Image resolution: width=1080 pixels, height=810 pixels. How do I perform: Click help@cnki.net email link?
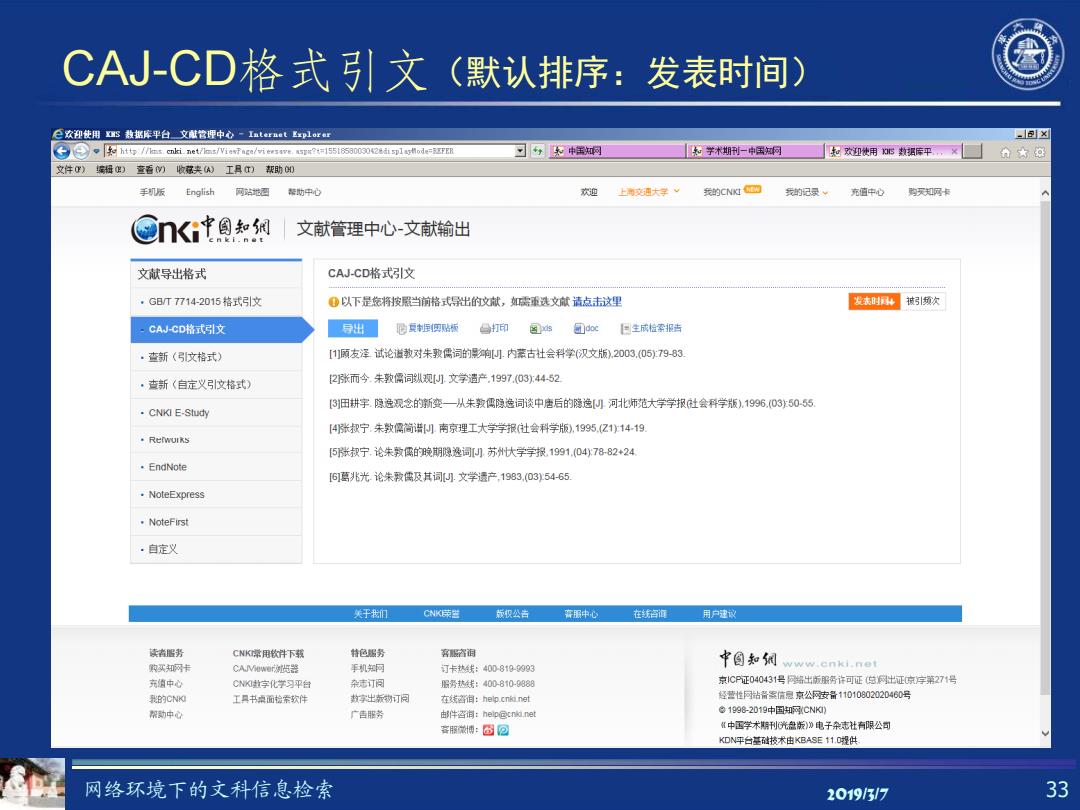click(509, 714)
